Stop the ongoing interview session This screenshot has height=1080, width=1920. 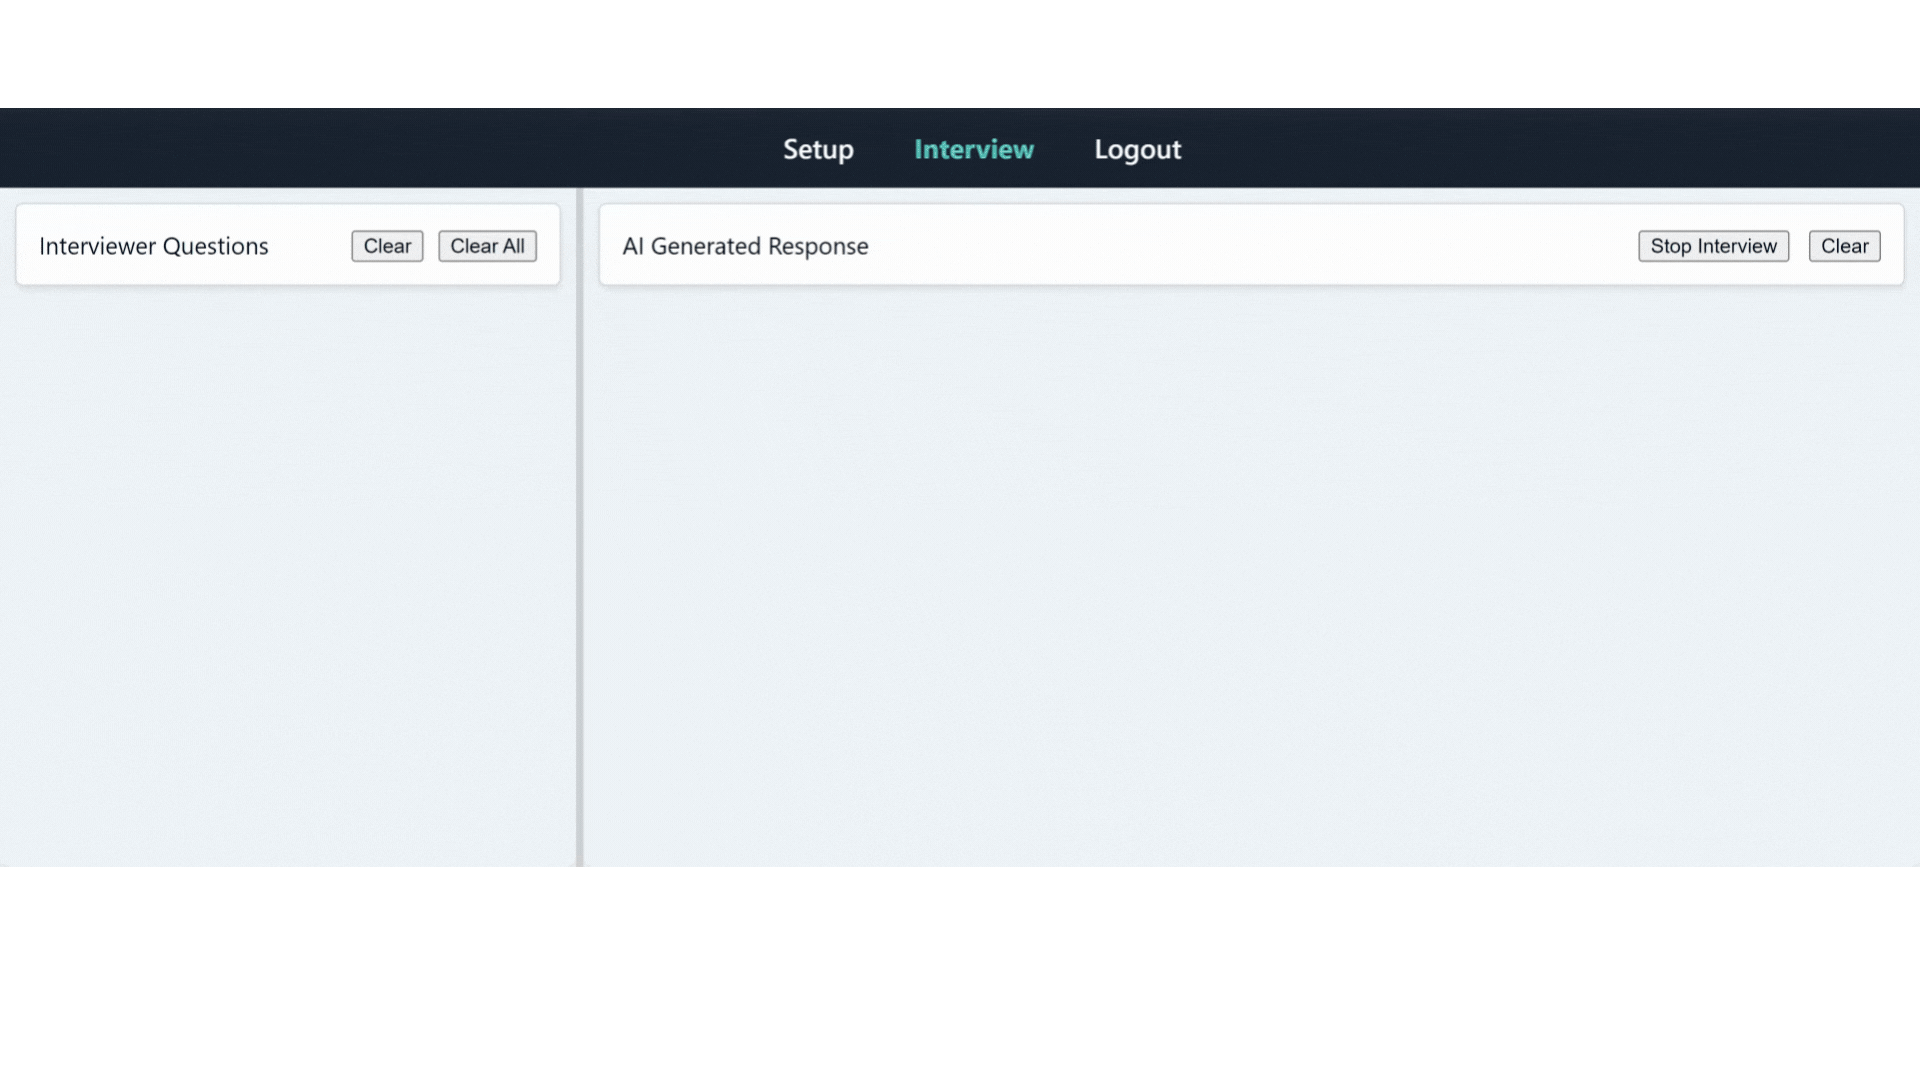point(1713,246)
